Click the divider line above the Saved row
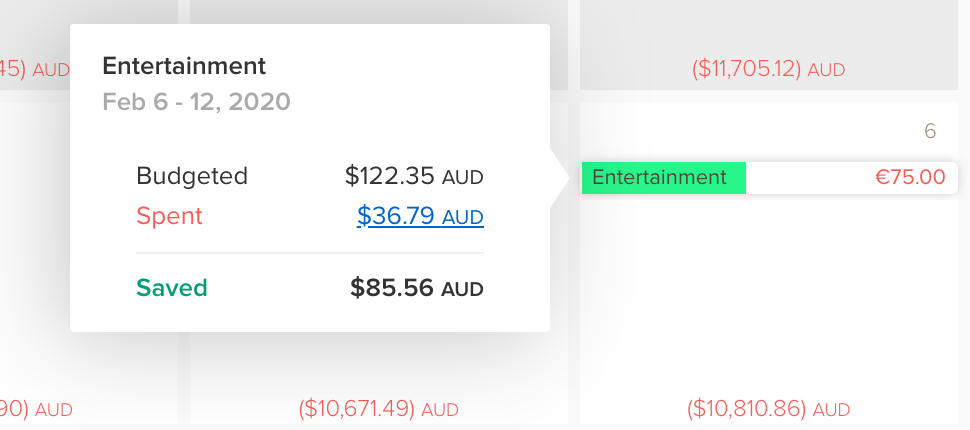The width and height of the screenshot is (970, 430). (x=310, y=253)
